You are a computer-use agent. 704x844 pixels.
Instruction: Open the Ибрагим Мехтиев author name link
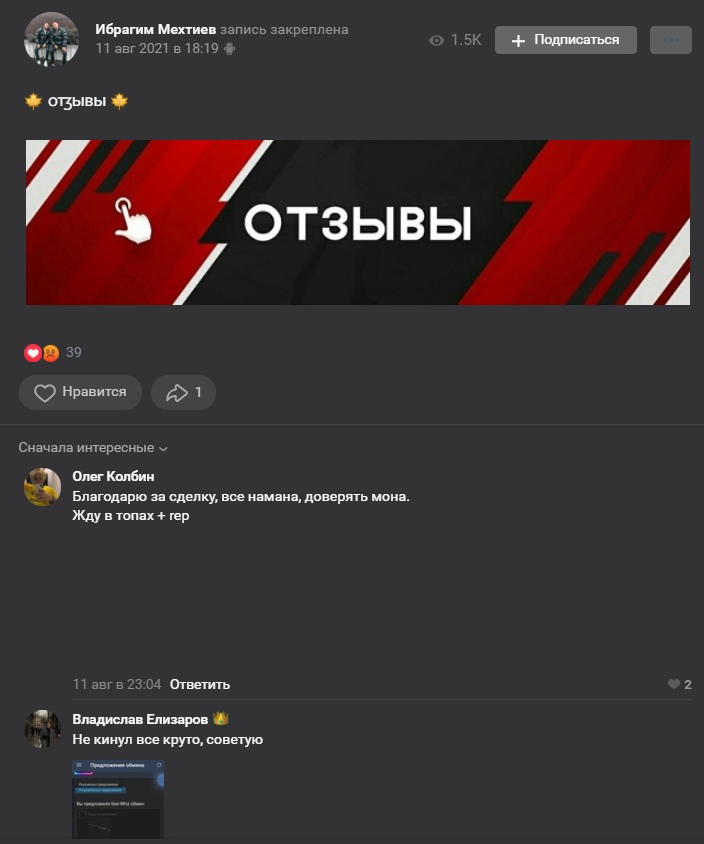click(156, 29)
